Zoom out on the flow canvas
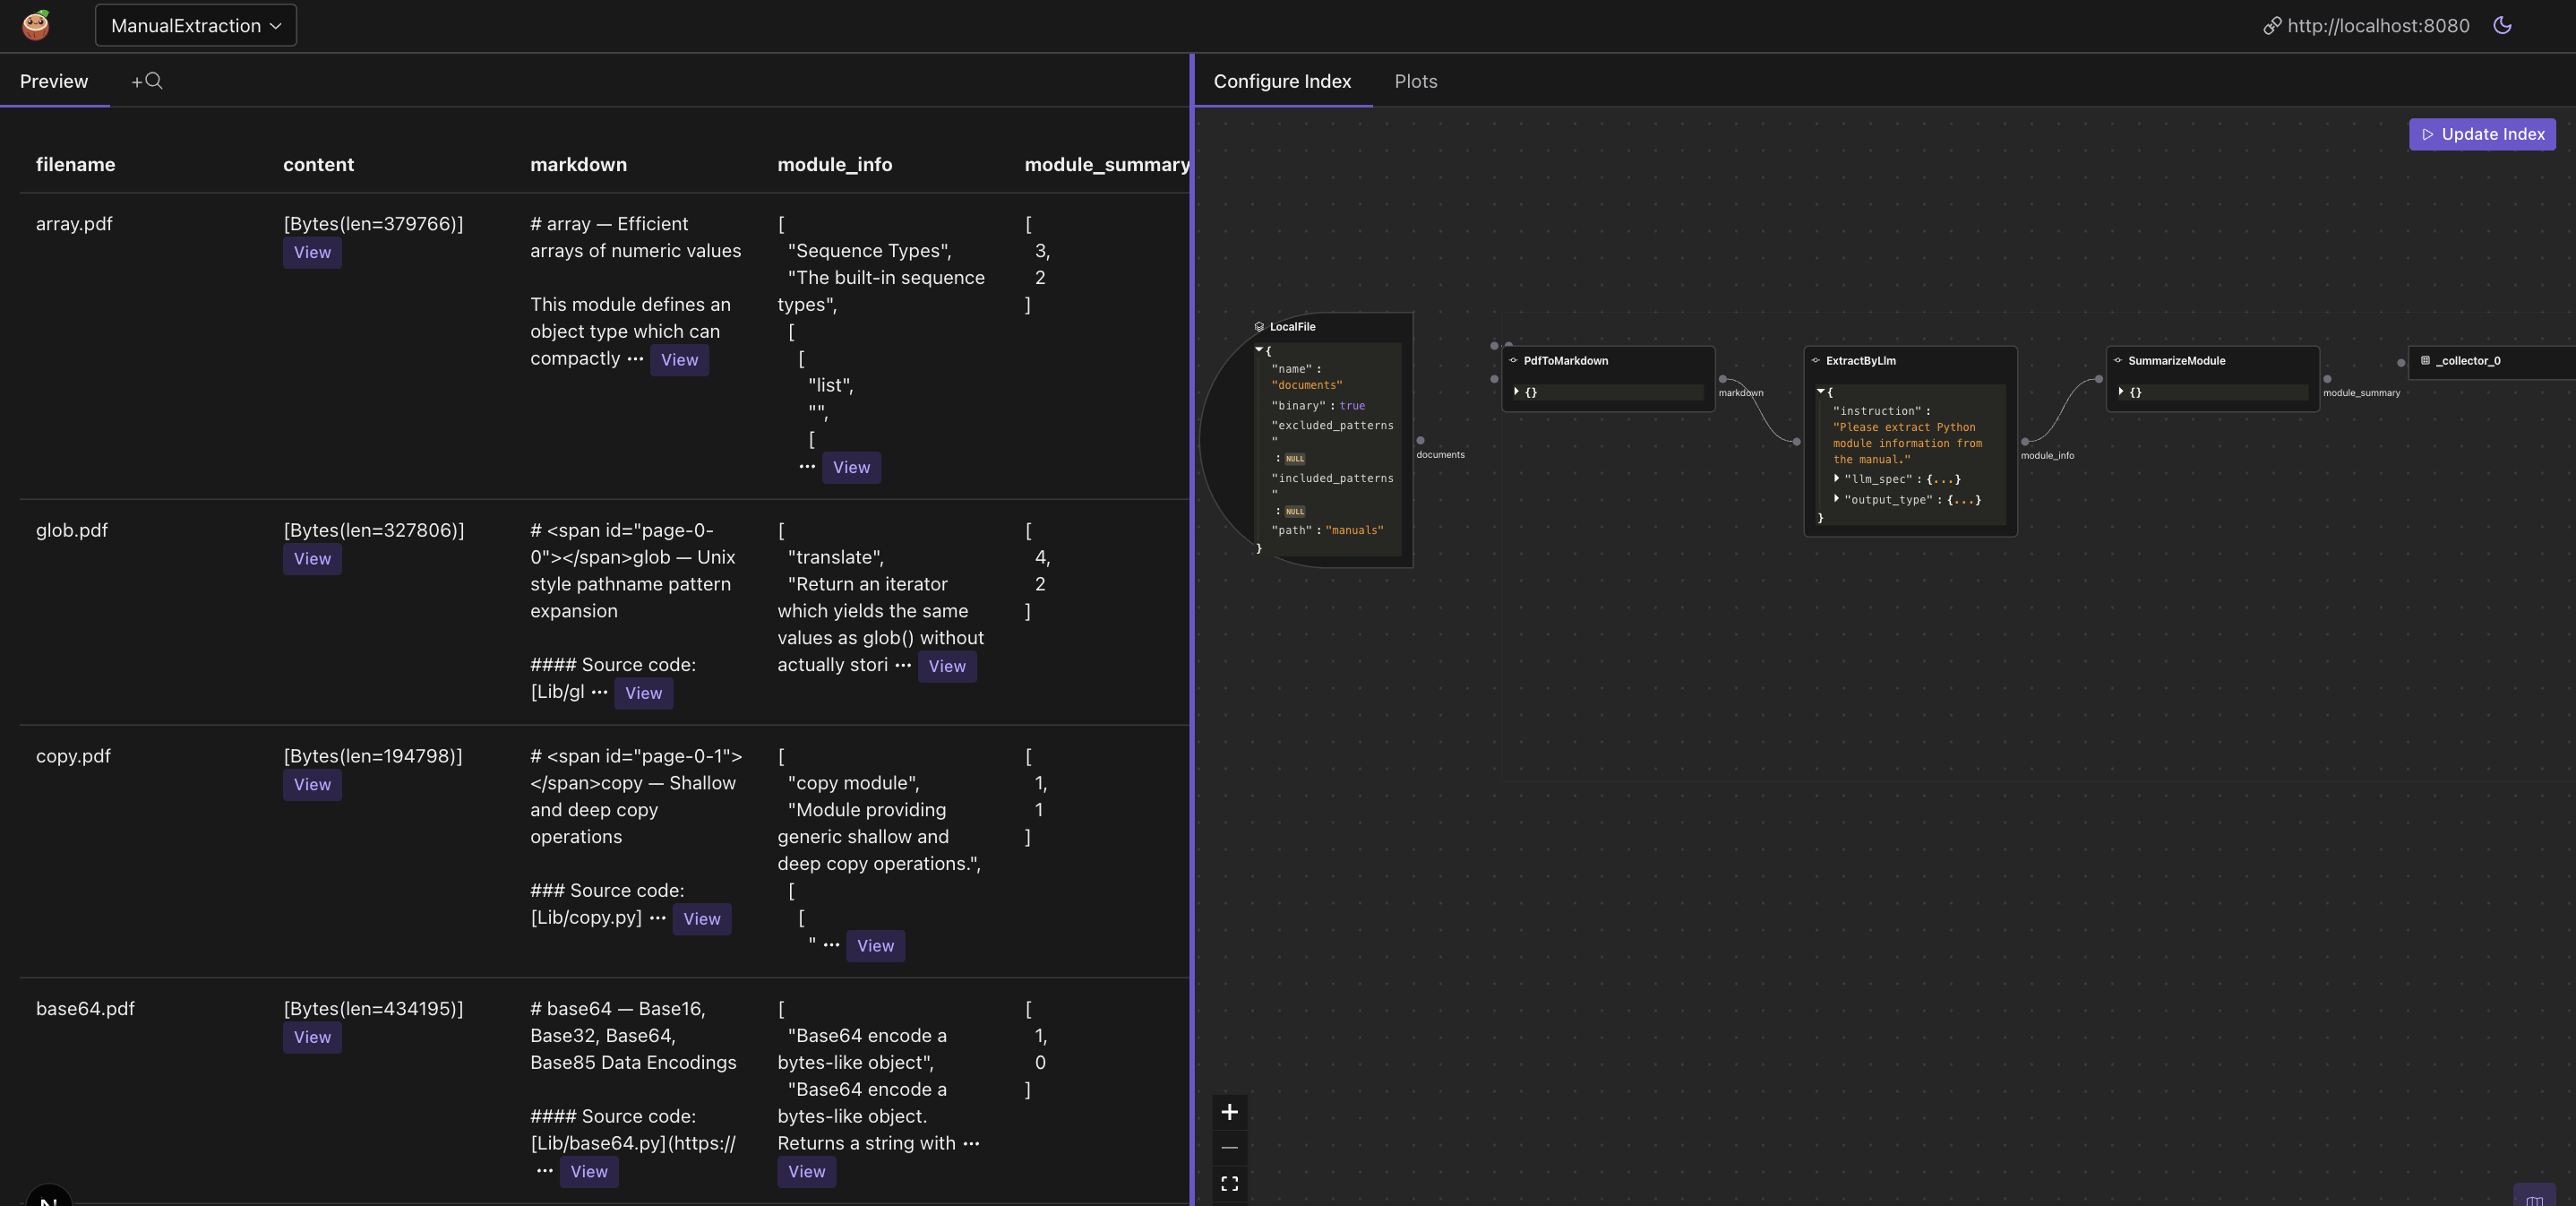 [x=1229, y=1148]
